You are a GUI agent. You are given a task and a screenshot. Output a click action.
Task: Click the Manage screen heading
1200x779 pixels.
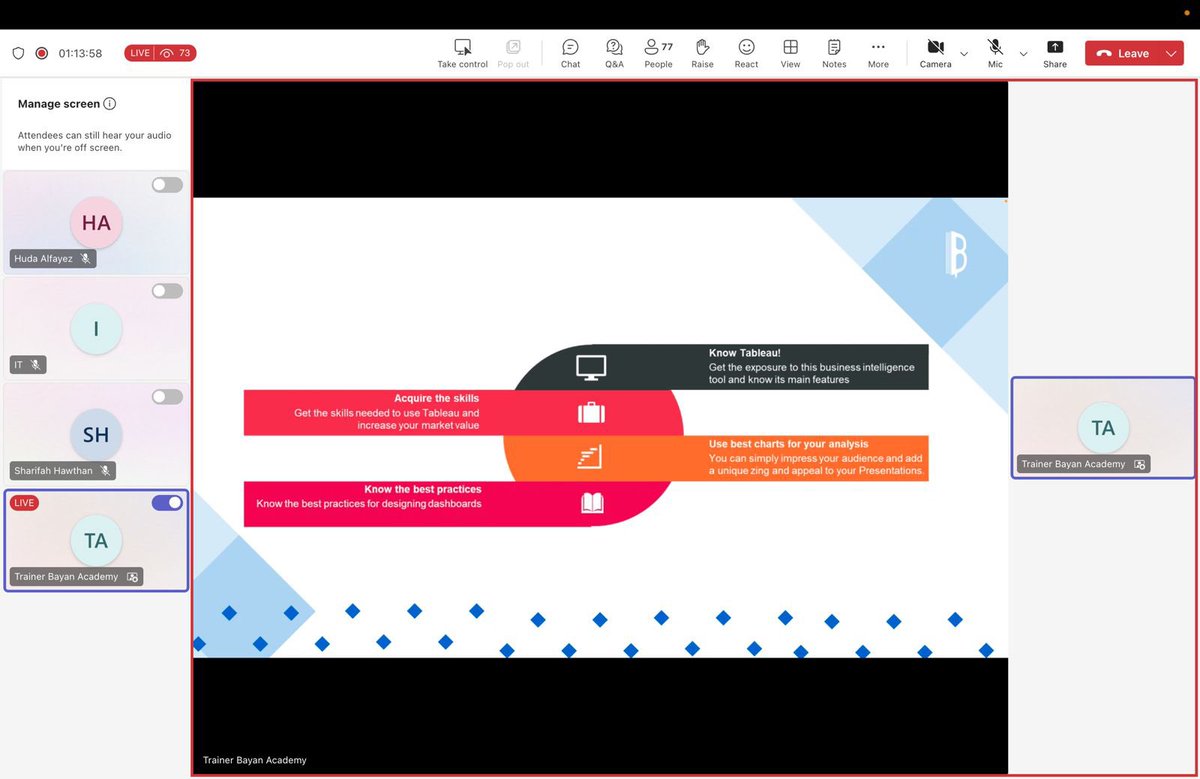pyautogui.click(x=59, y=104)
